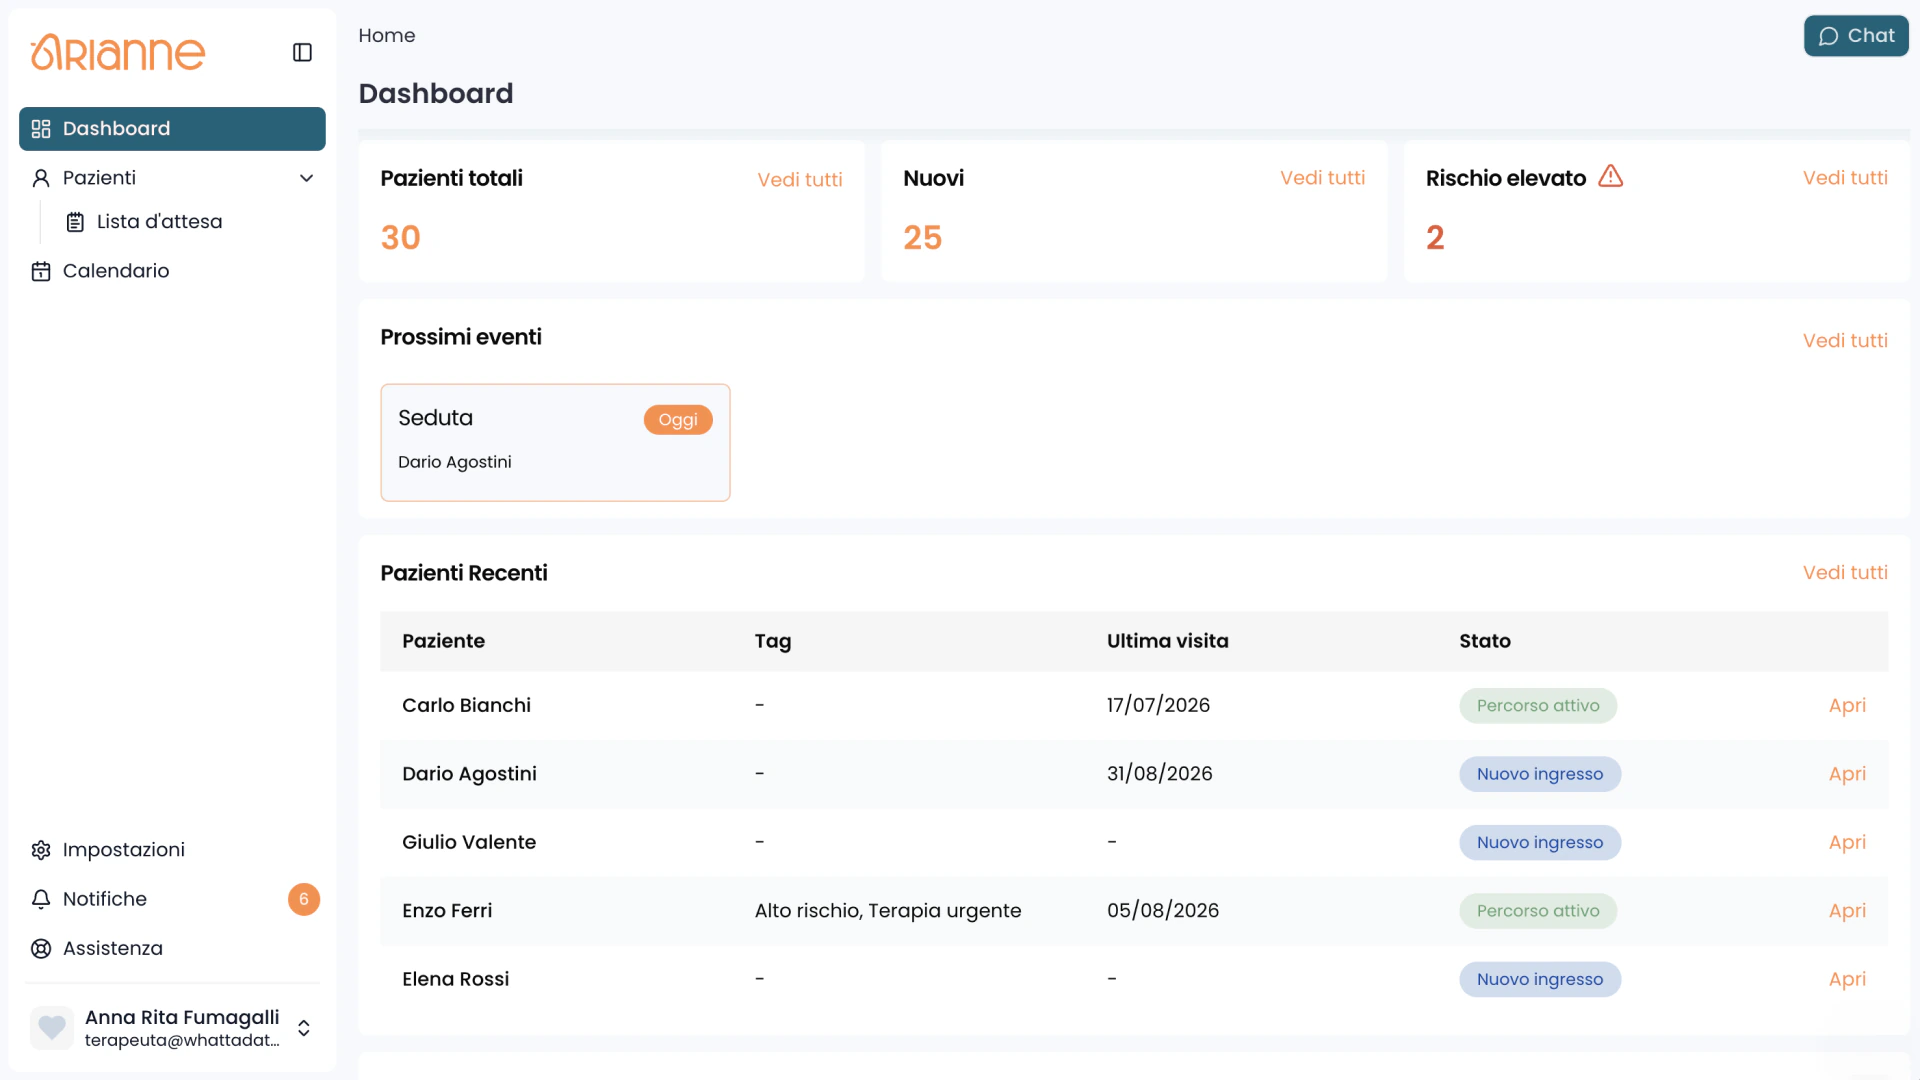Click the Pazienti person icon

click(x=41, y=178)
